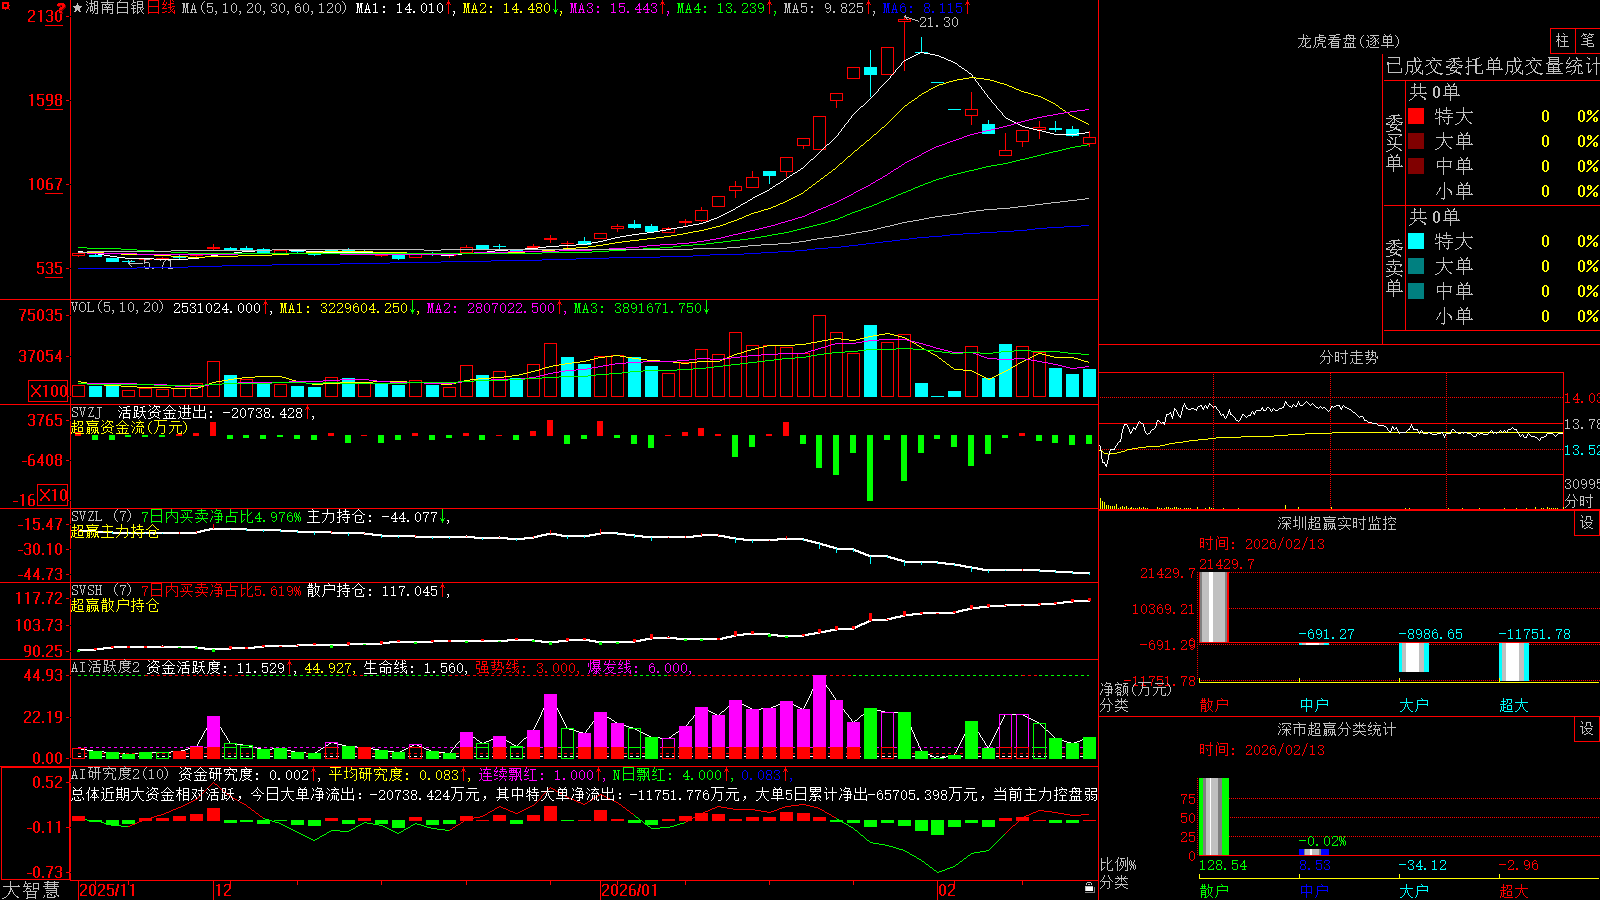Click the 21.30 high price annotation
The width and height of the screenshot is (1600, 900).
tap(939, 22)
